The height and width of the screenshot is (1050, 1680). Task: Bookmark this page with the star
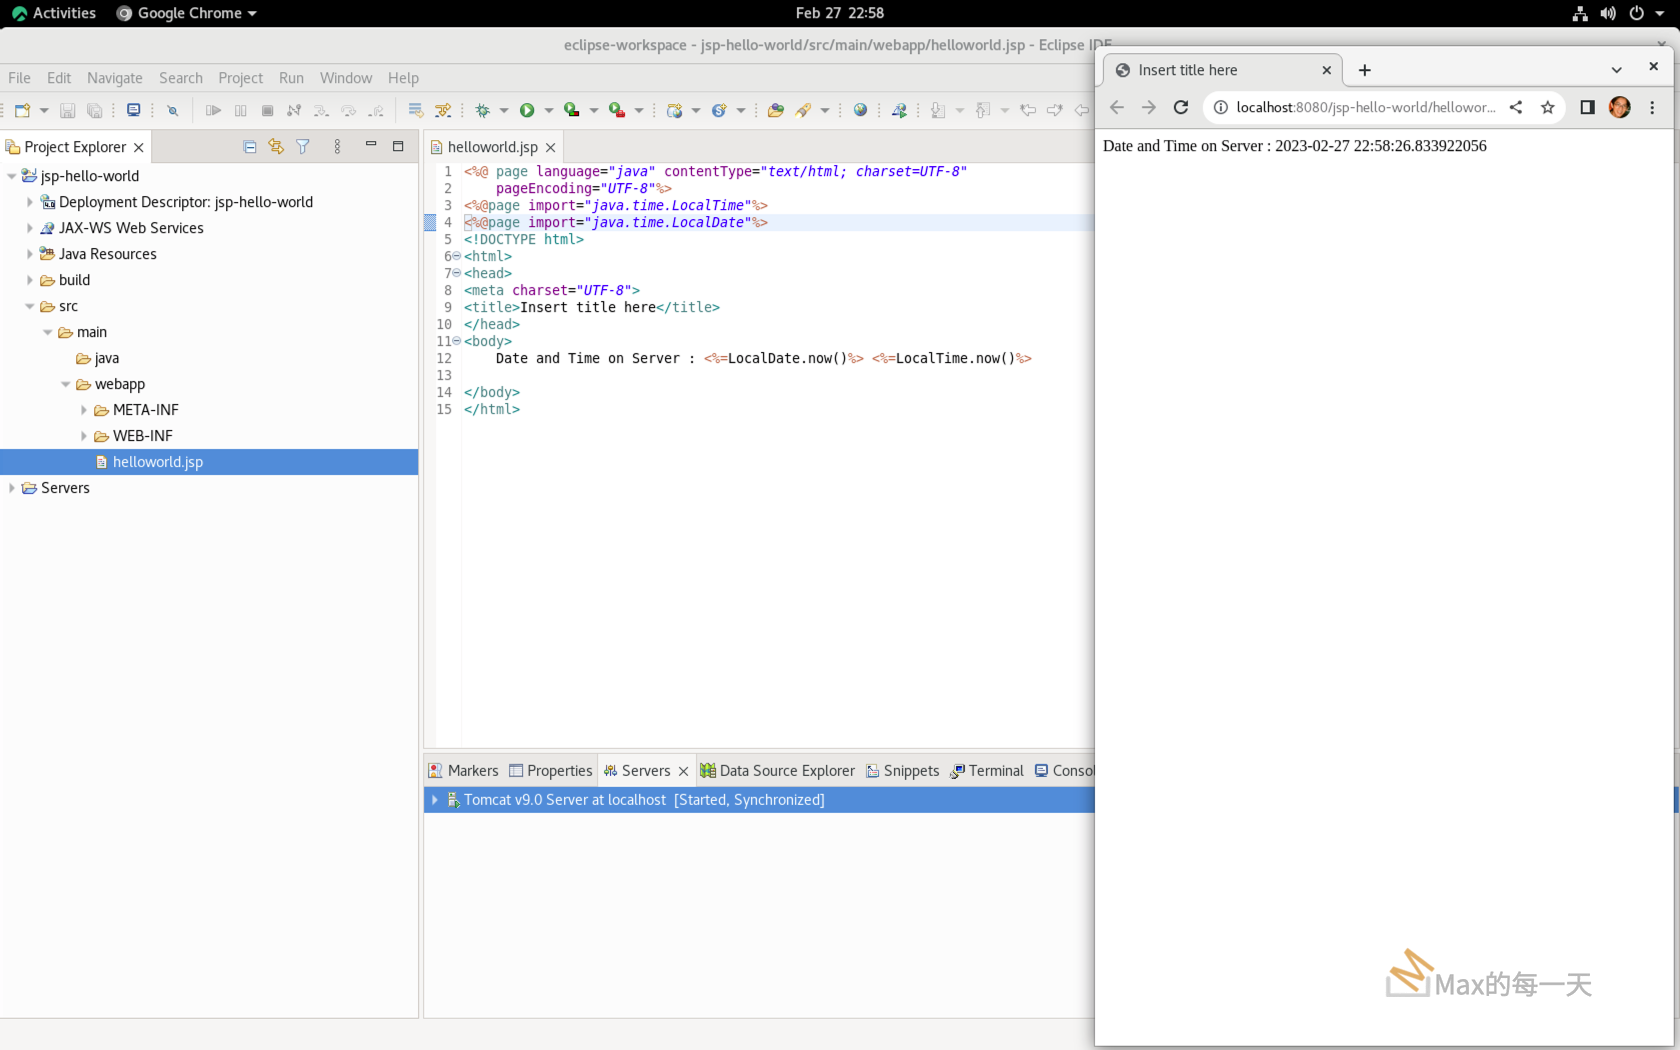click(x=1548, y=107)
